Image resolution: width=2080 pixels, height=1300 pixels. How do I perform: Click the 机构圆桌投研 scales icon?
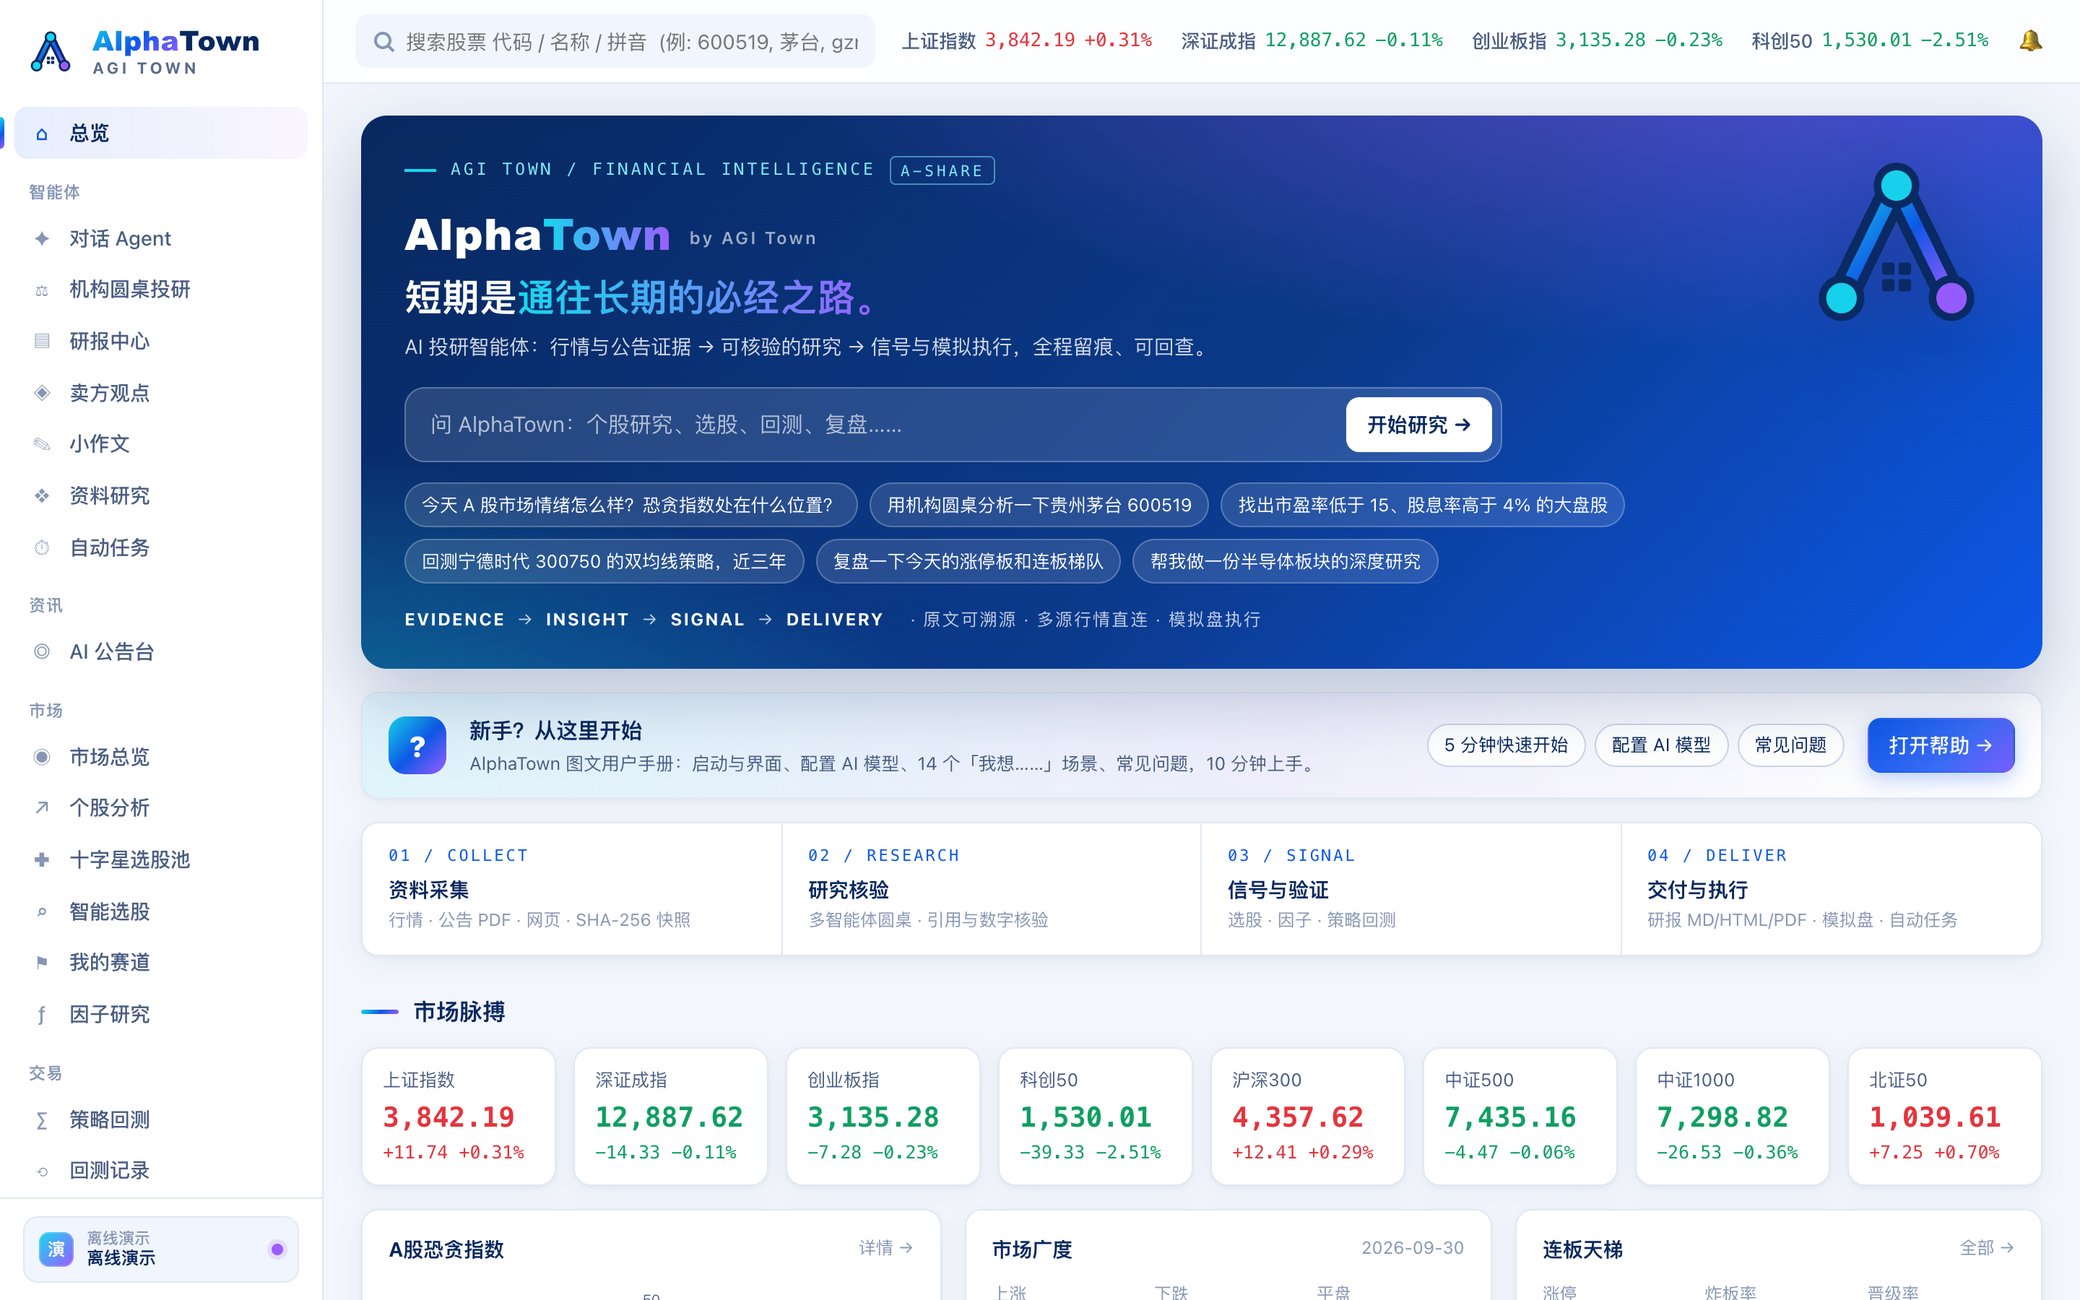point(42,290)
